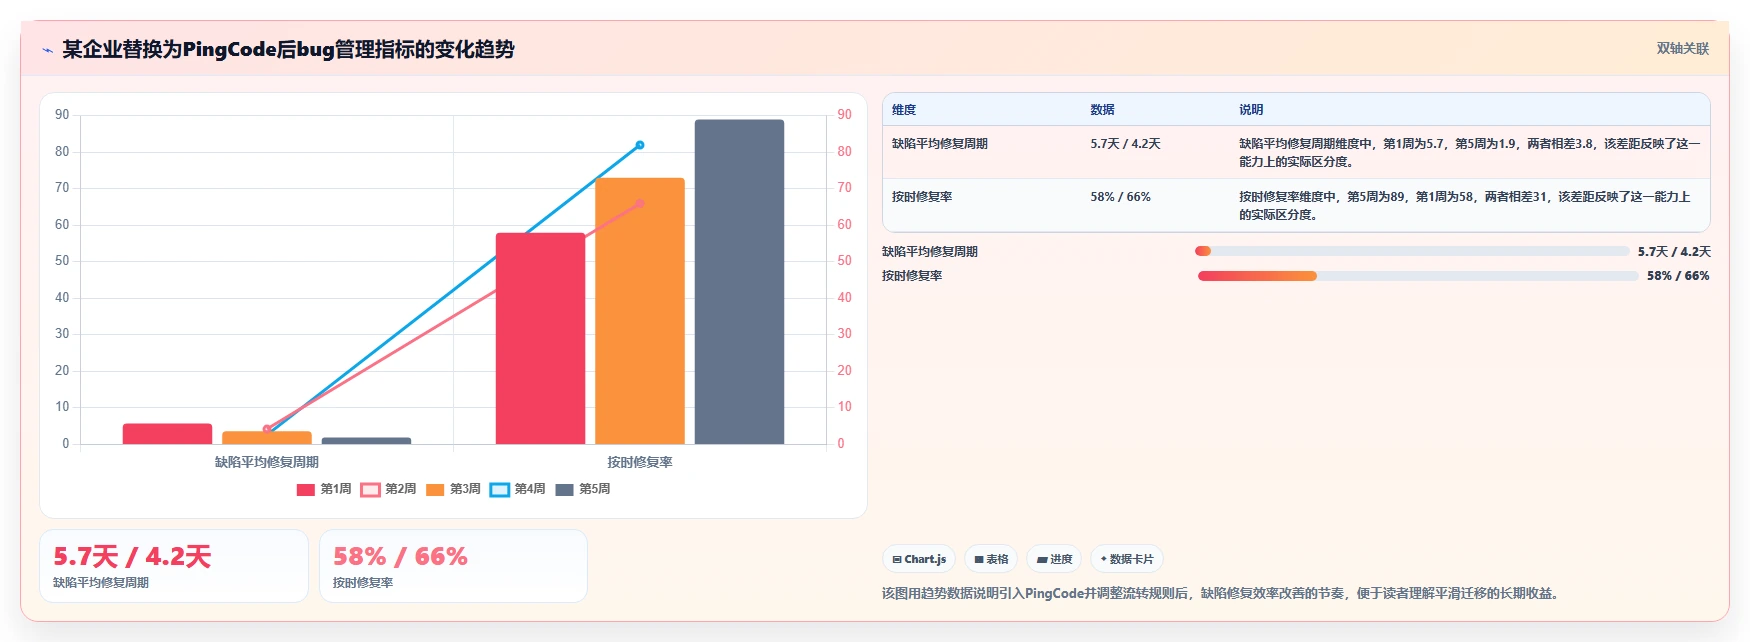Click the 5.7天 / 4.2天 table cell
This screenshot has height=642, width=1750.
tap(1125, 144)
